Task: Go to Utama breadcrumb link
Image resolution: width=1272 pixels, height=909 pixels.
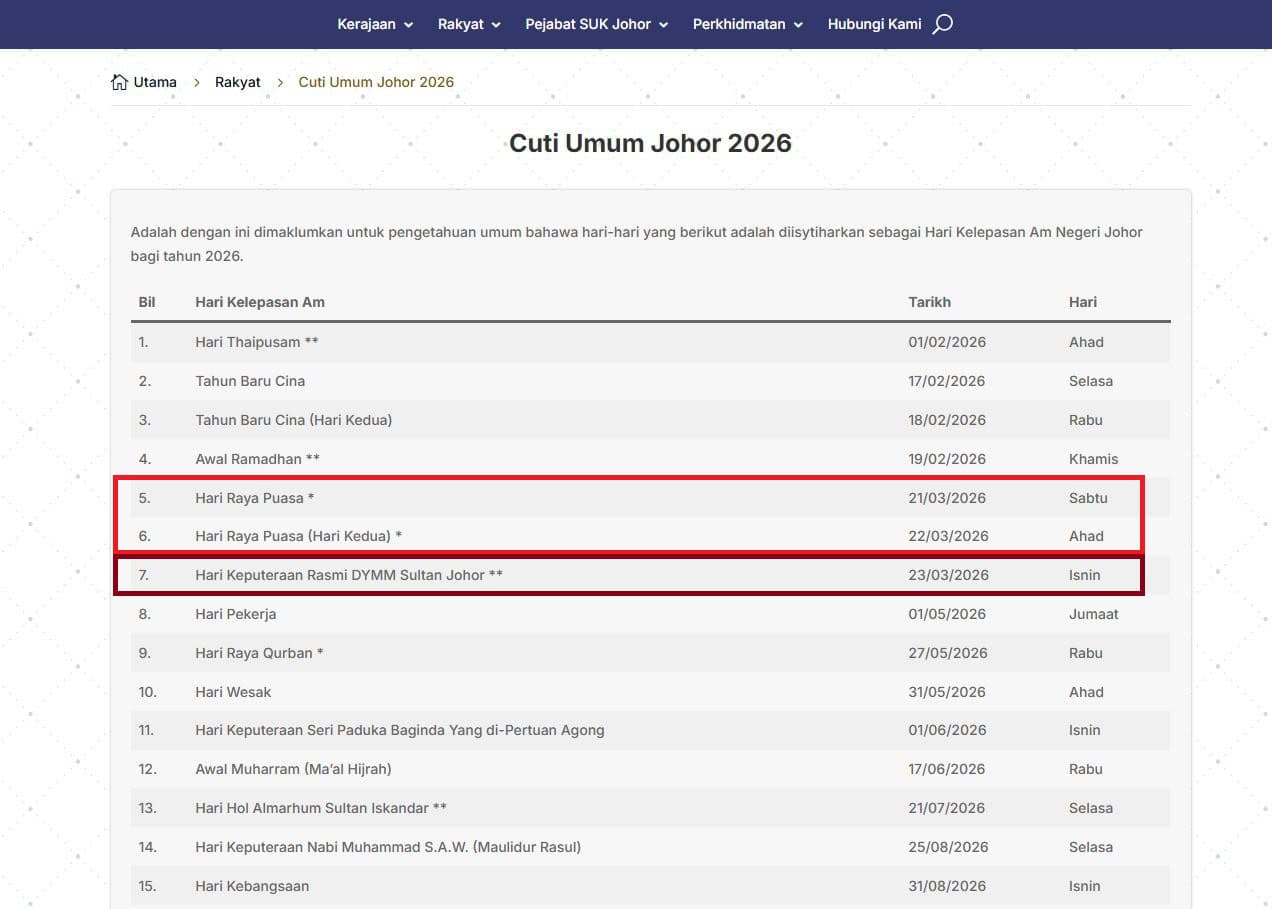Action: [155, 82]
